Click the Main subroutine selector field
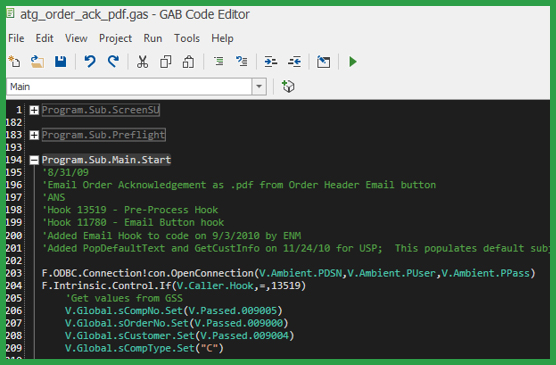 (129, 87)
